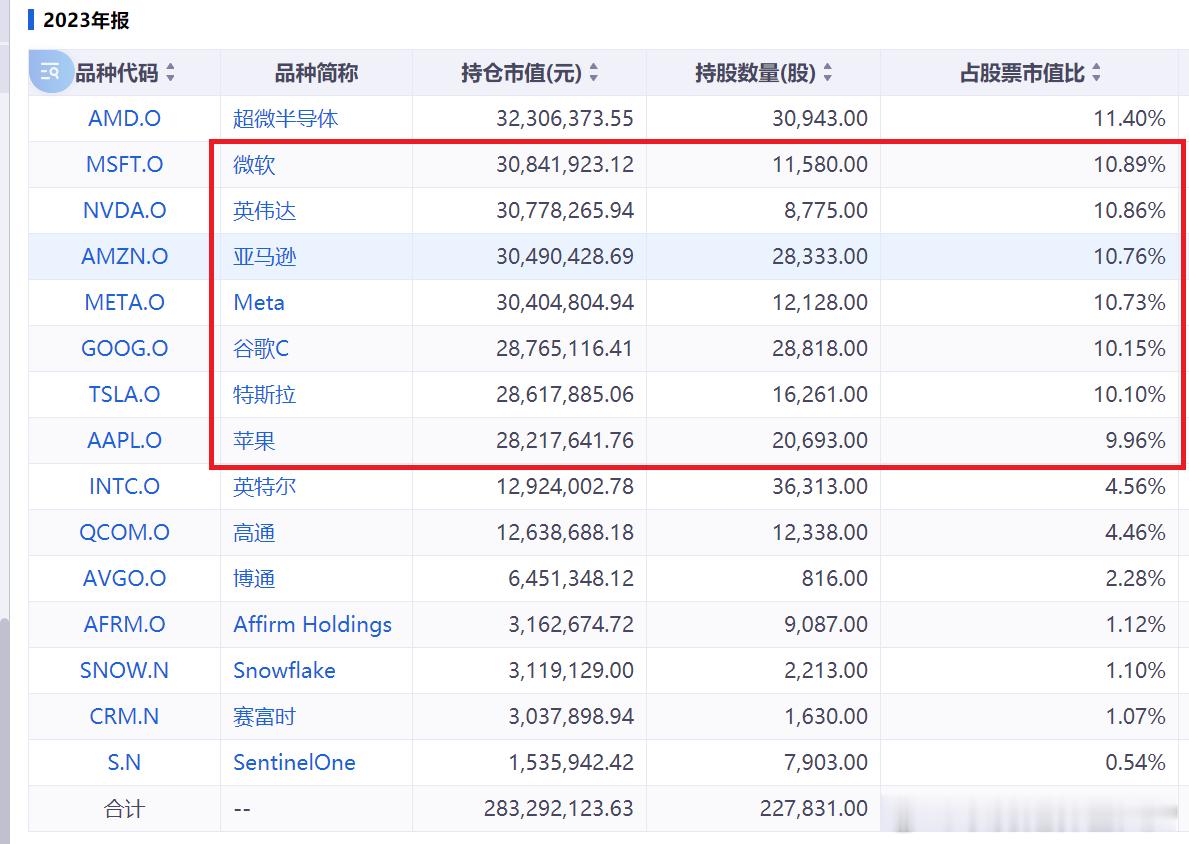
Task: Open the META.O stock code link
Action: click(124, 303)
